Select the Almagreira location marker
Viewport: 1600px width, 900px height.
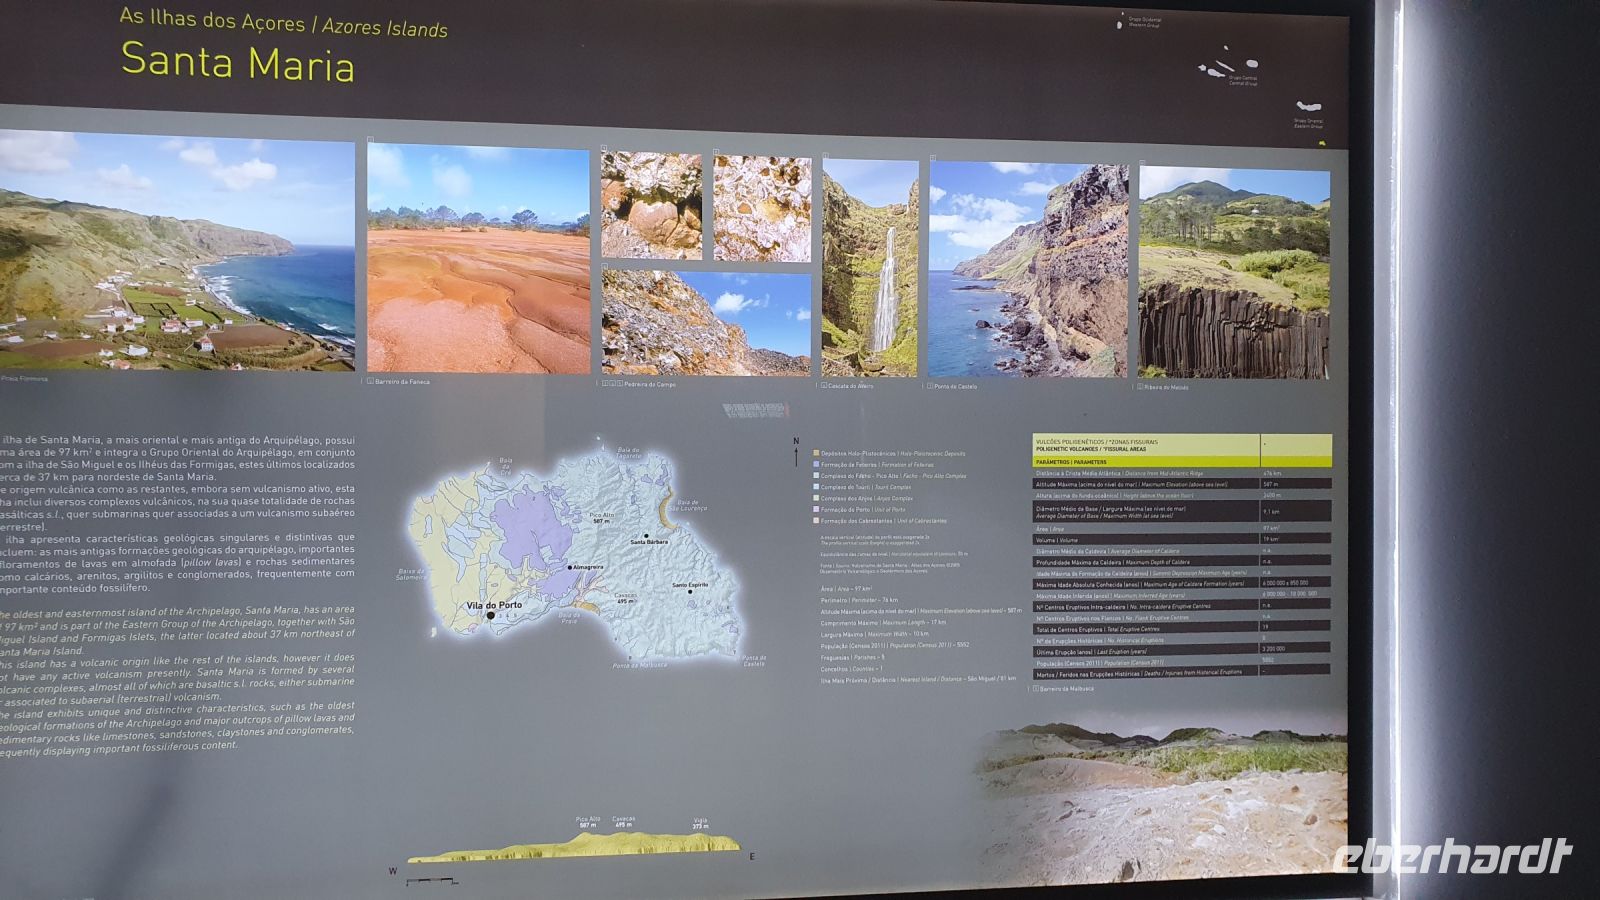(x=570, y=567)
